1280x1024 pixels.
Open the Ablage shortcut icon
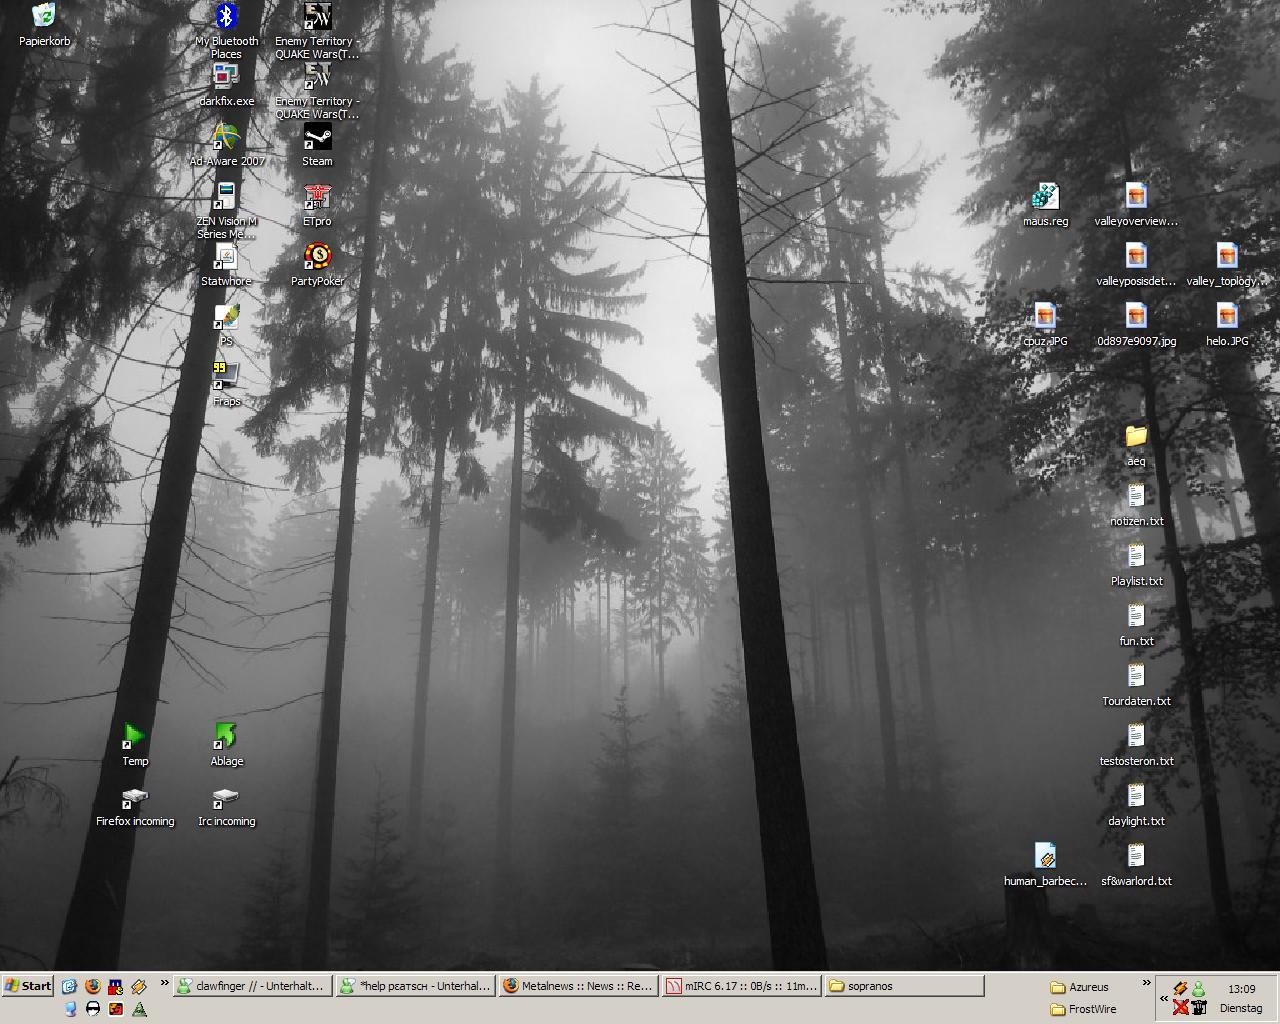[x=226, y=744]
